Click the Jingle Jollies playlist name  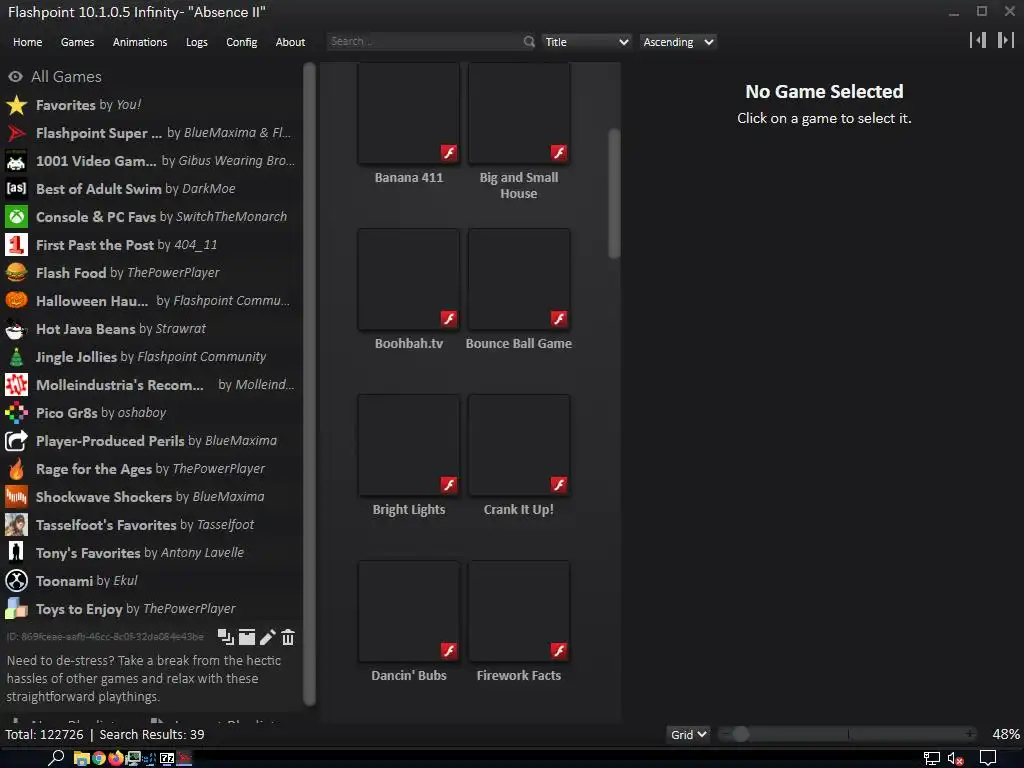pos(76,357)
